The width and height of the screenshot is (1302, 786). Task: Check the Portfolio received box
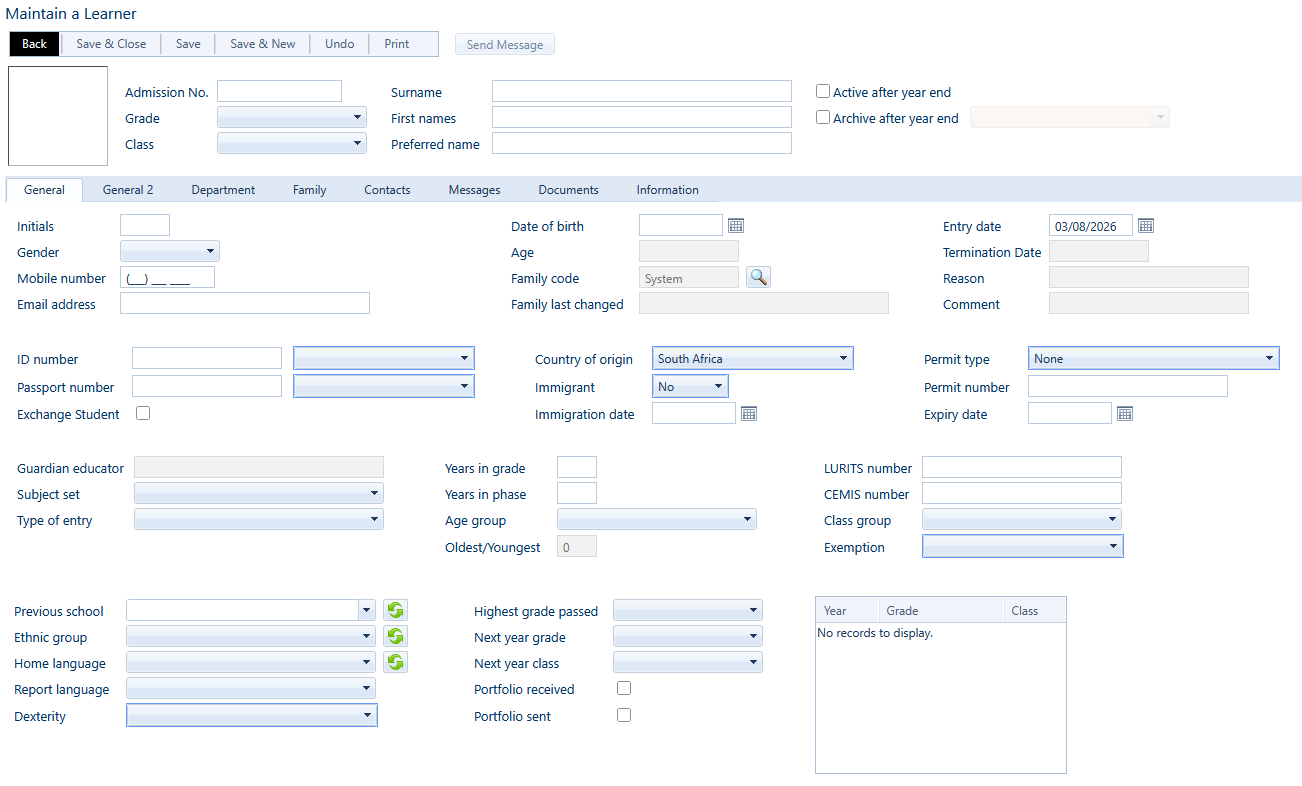click(624, 688)
